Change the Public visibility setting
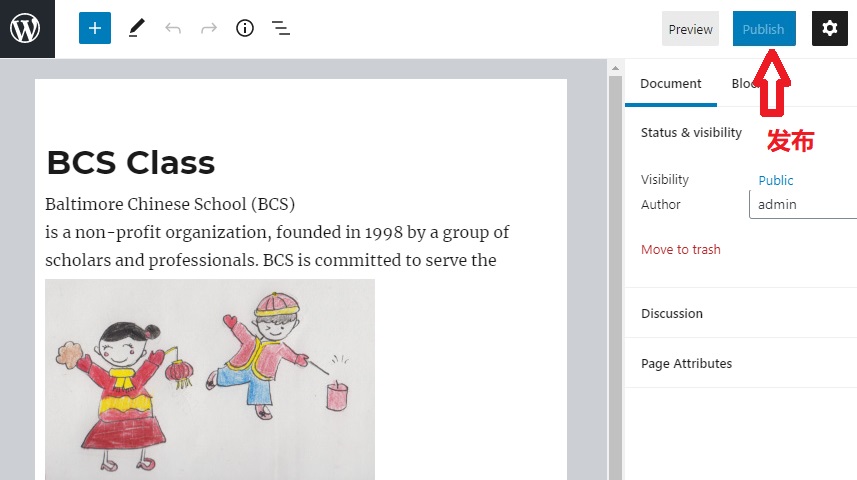This screenshot has width=857, height=480. point(775,180)
